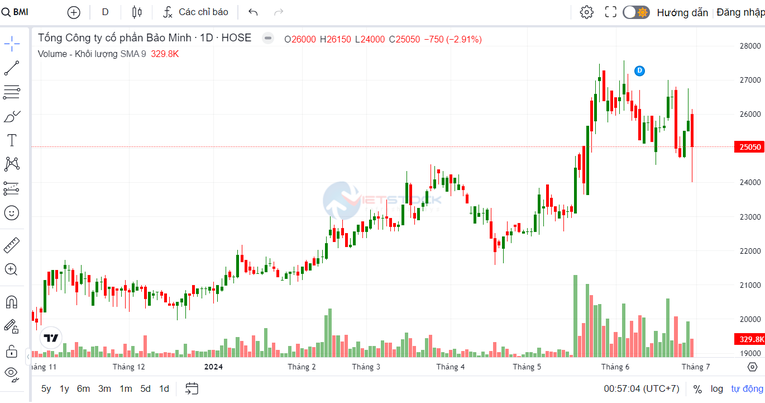This screenshot has height=403, width=765.
Task: Open chart settings gear icon
Action: (586, 12)
